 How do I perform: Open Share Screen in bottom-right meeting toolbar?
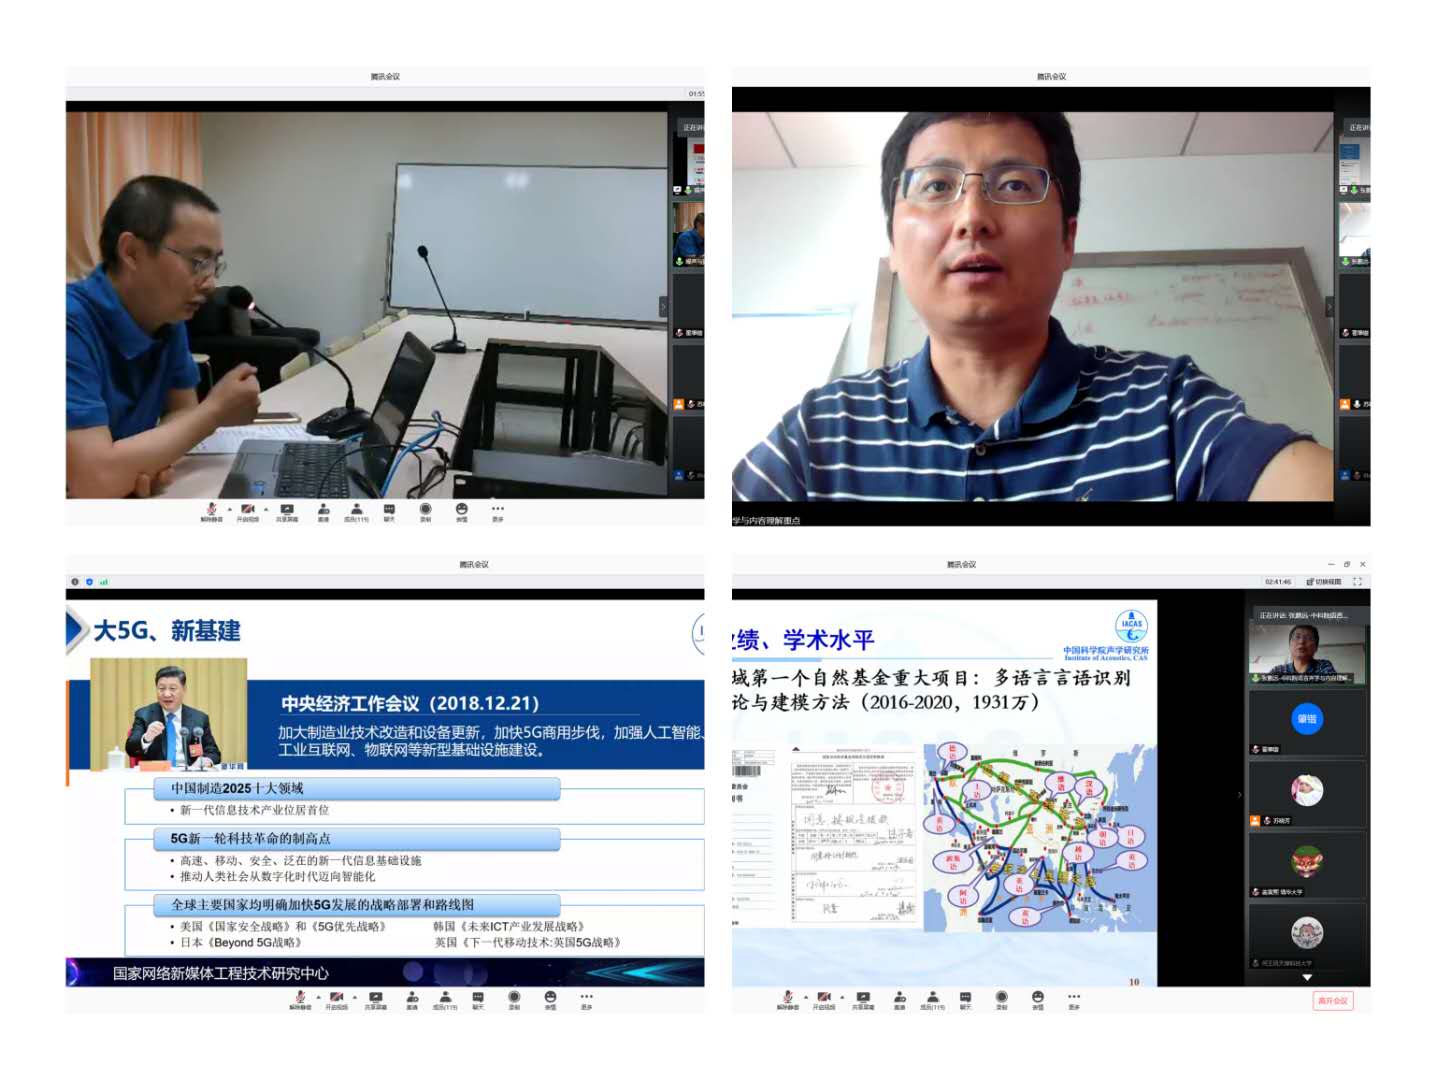point(863,998)
